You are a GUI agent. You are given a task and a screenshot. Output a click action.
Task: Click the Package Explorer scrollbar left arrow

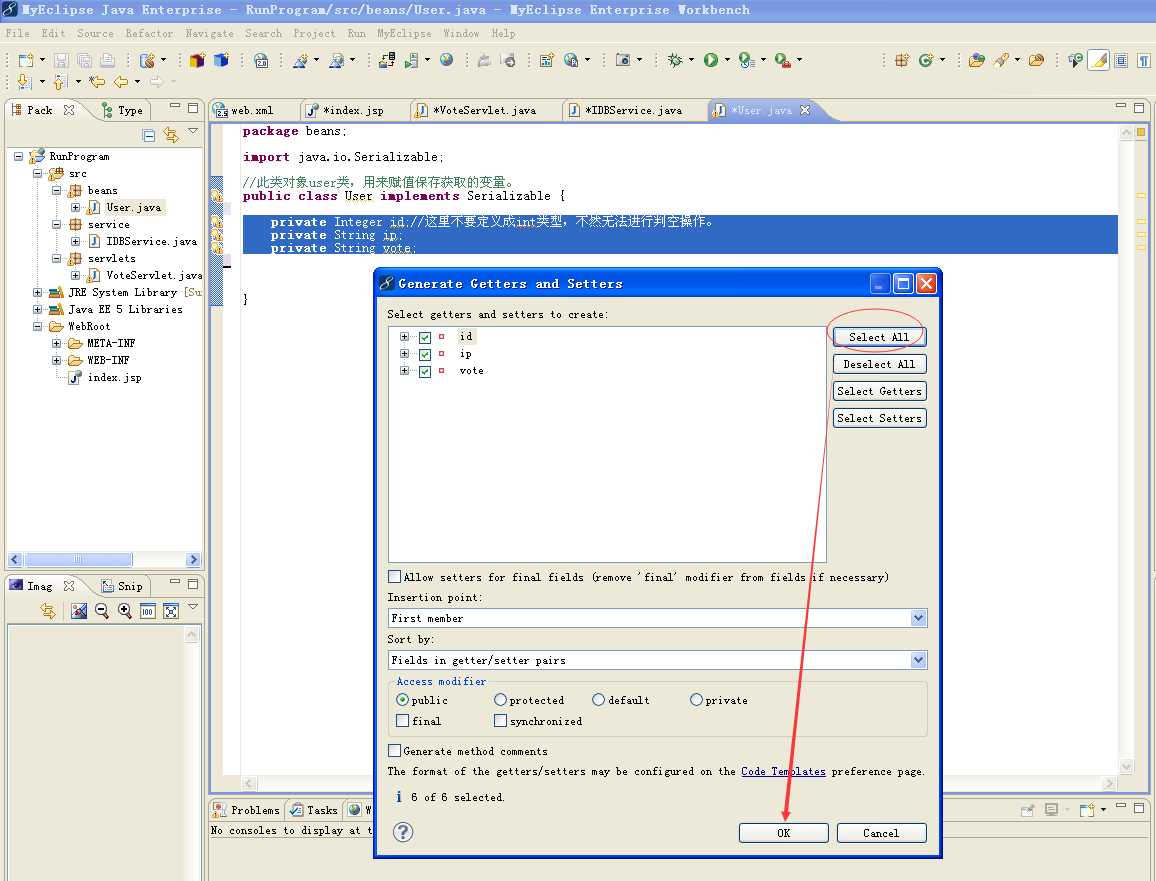tap(15, 560)
